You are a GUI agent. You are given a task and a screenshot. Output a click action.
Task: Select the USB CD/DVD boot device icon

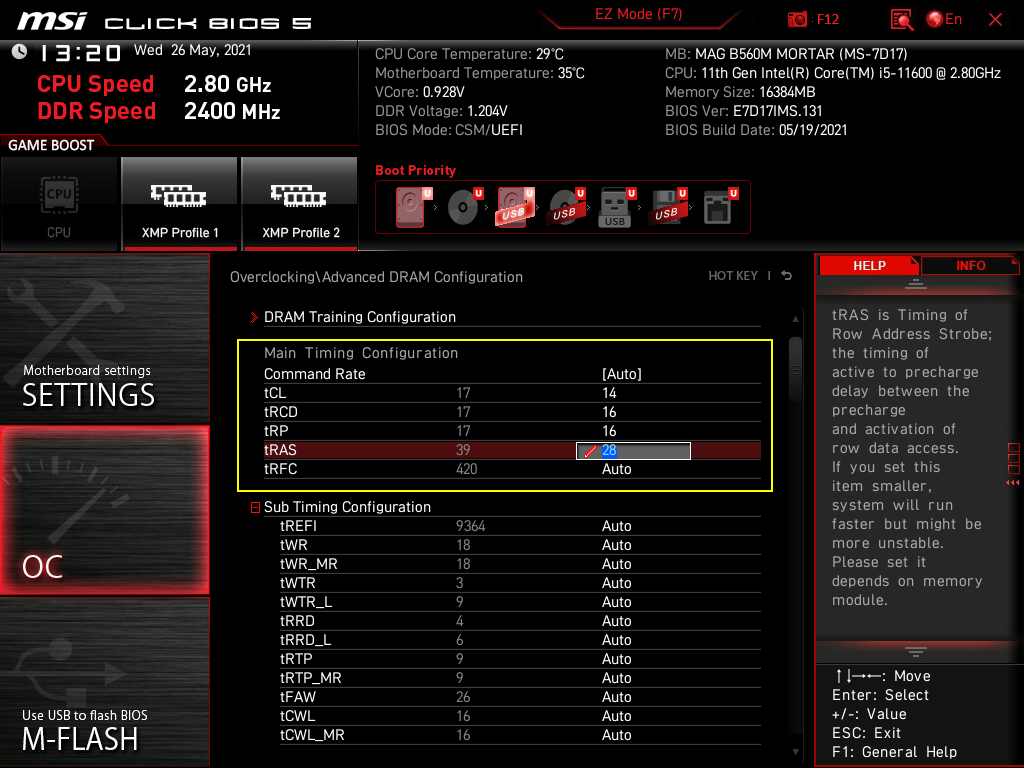[x=566, y=207]
